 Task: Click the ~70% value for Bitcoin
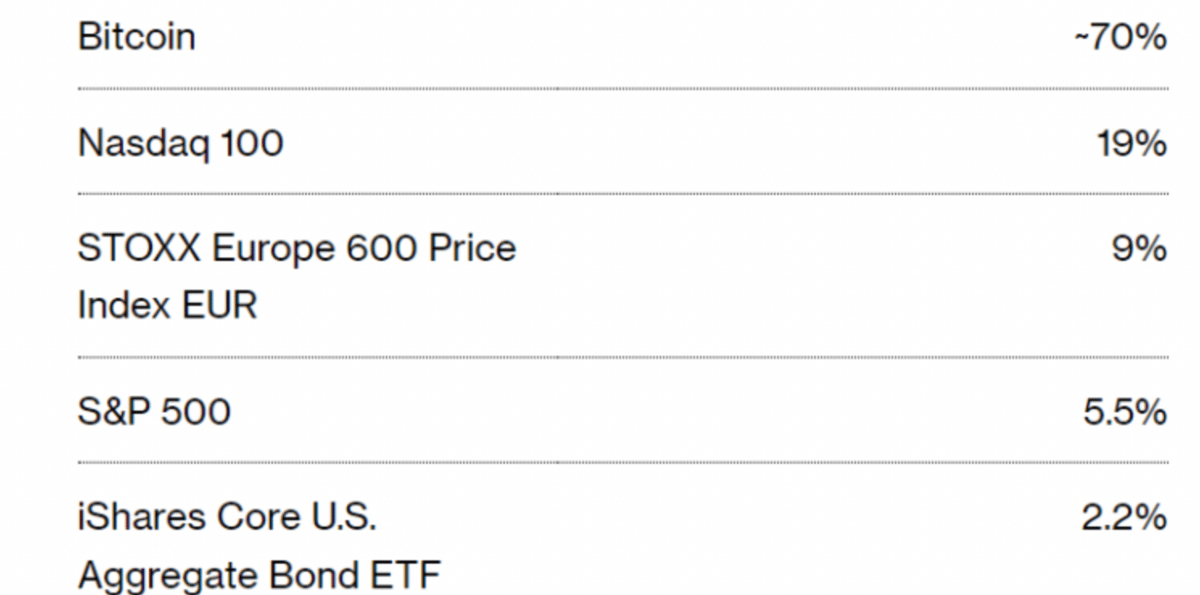1120,38
